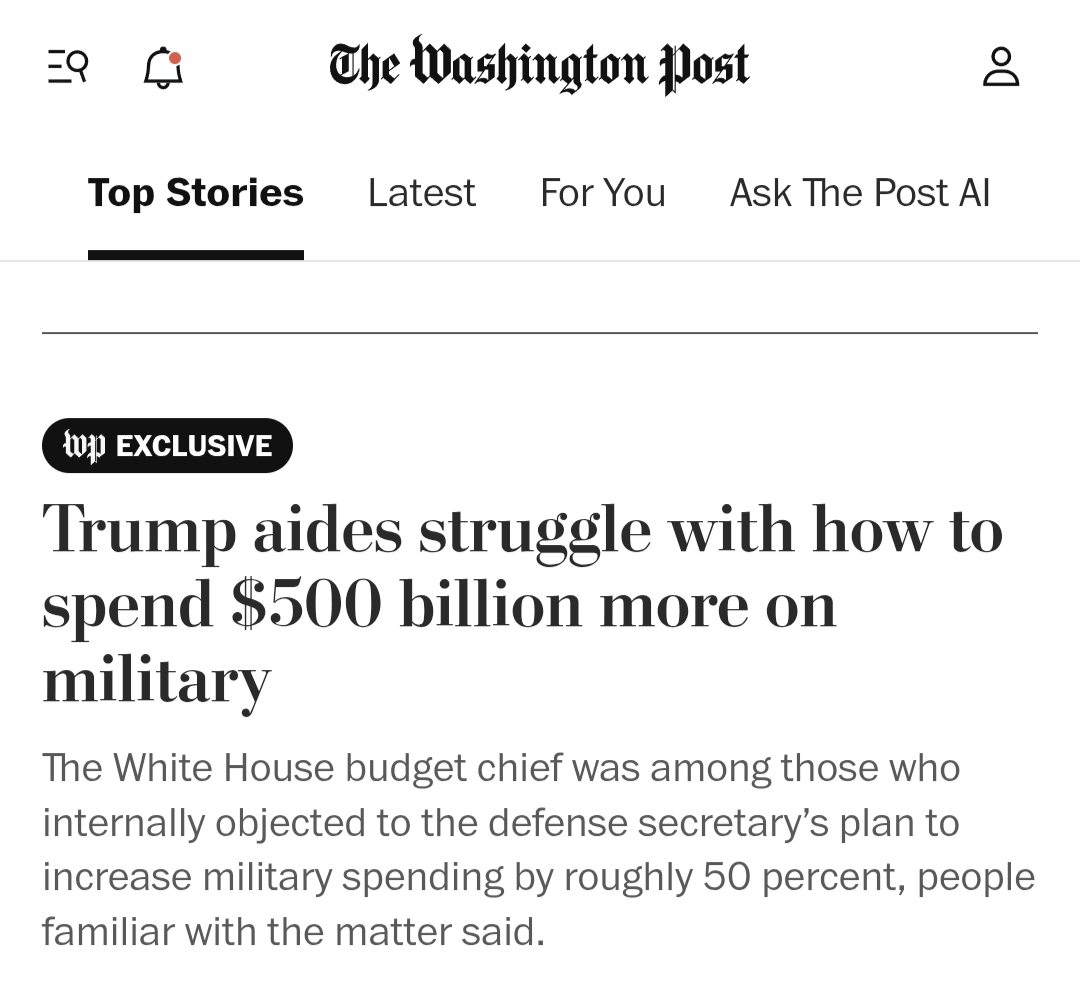Click The Washington Post masthead logo

tap(539, 65)
